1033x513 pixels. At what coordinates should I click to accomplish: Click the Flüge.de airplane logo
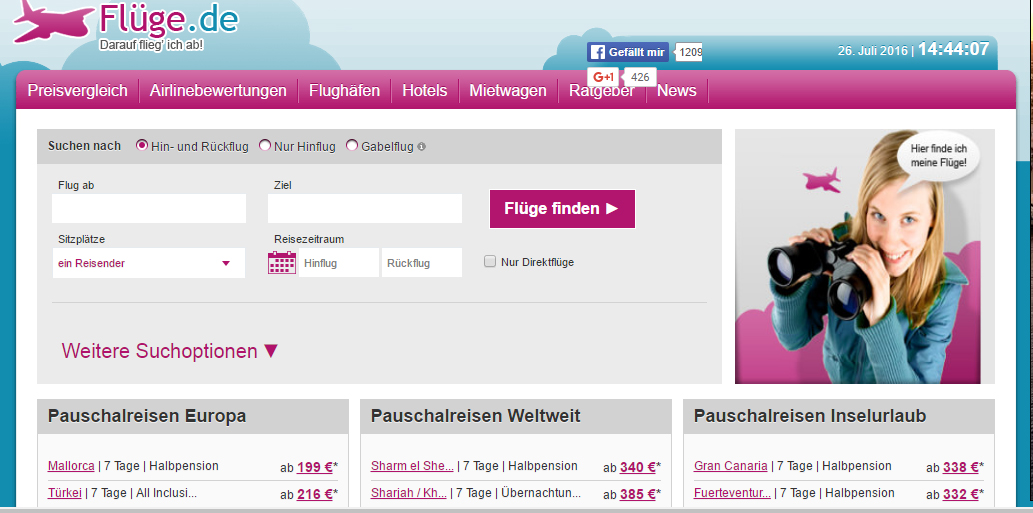tap(55, 23)
